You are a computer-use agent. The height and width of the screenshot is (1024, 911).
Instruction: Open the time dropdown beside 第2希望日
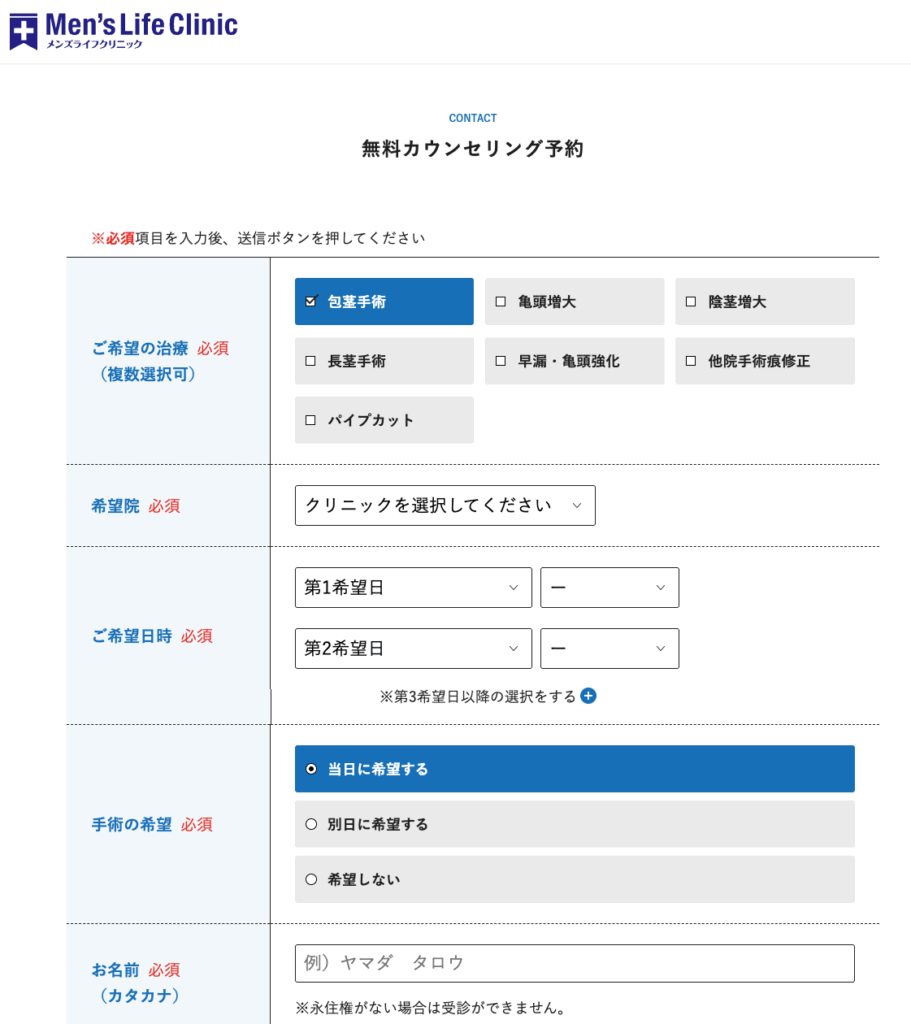click(x=610, y=648)
